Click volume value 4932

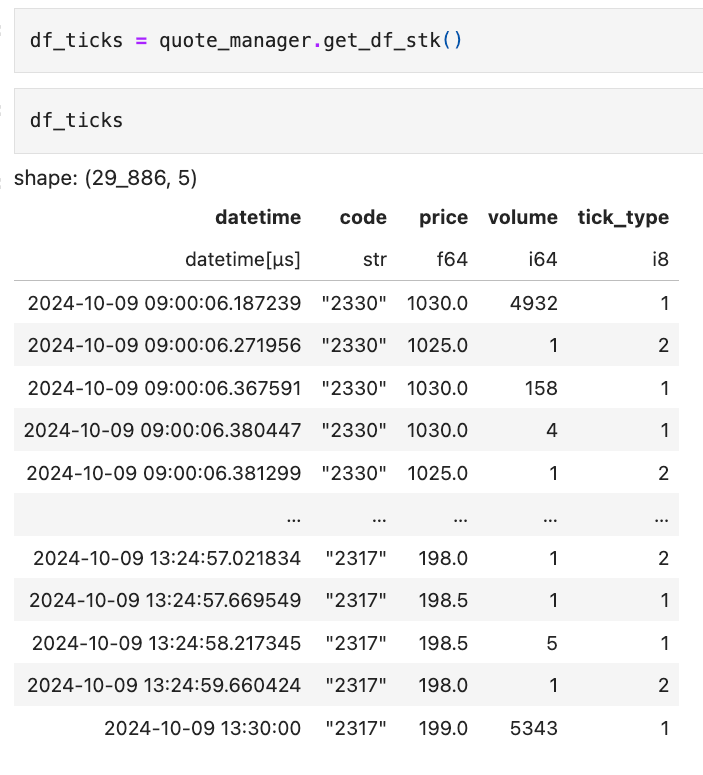(x=534, y=303)
